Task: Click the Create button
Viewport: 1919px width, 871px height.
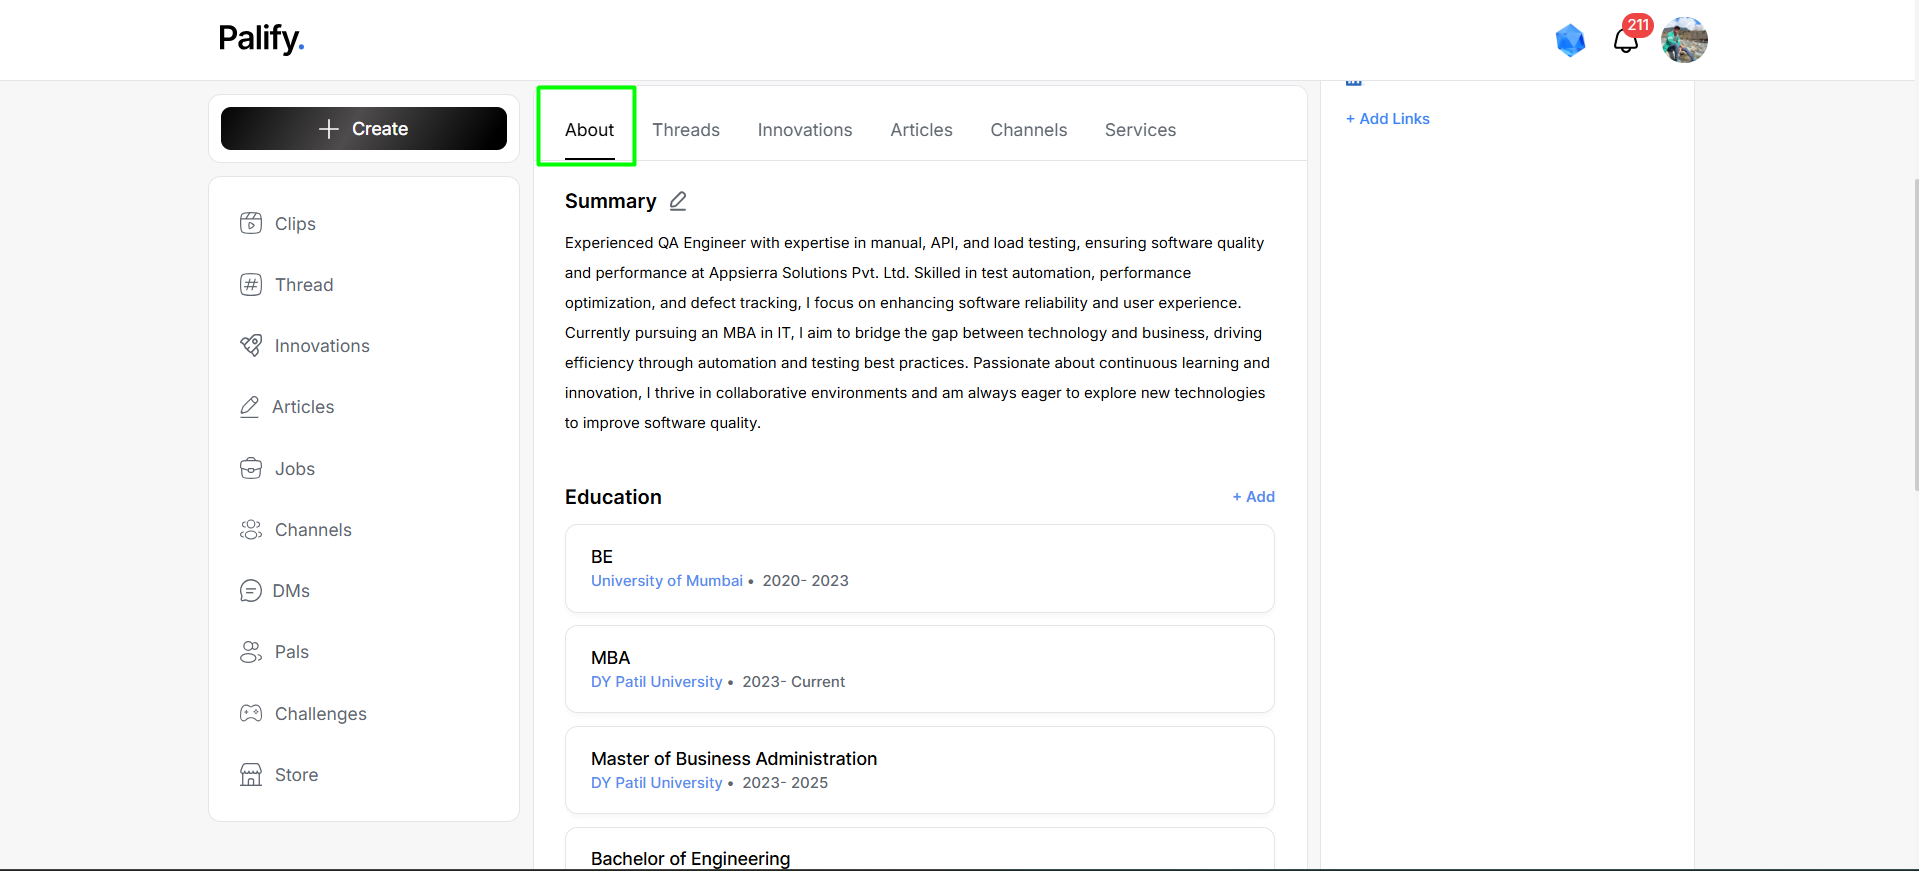Action: click(364, 129)
